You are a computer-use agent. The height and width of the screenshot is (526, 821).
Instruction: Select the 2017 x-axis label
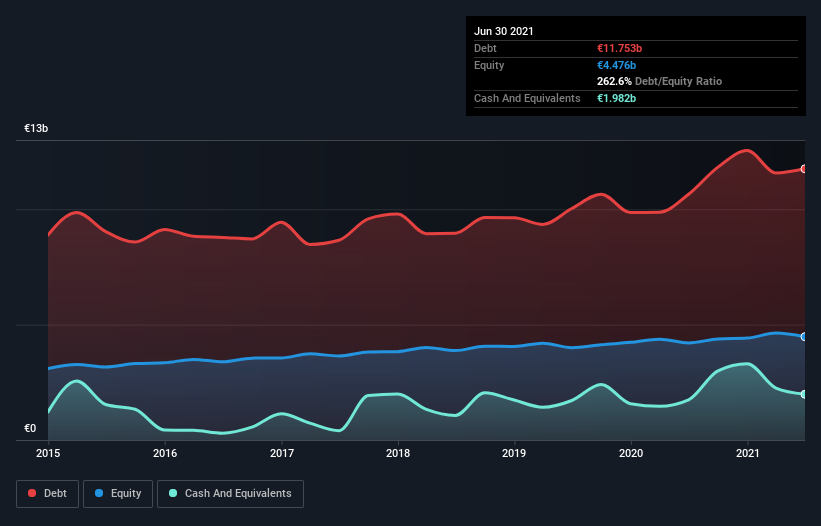point(282,453)
